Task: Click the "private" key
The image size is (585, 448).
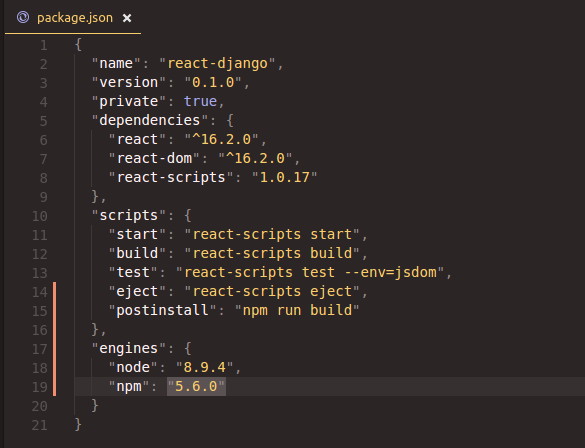Action: click(x=128, y=101)
